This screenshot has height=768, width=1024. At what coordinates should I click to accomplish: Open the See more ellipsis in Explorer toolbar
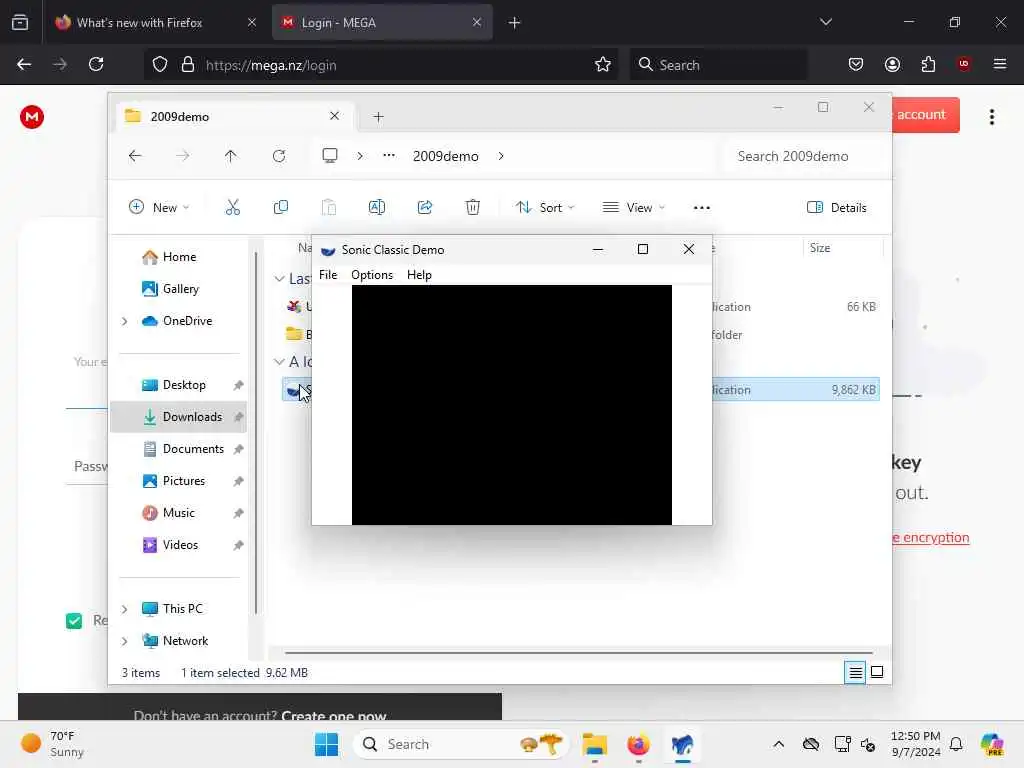[x=702, y=208]
